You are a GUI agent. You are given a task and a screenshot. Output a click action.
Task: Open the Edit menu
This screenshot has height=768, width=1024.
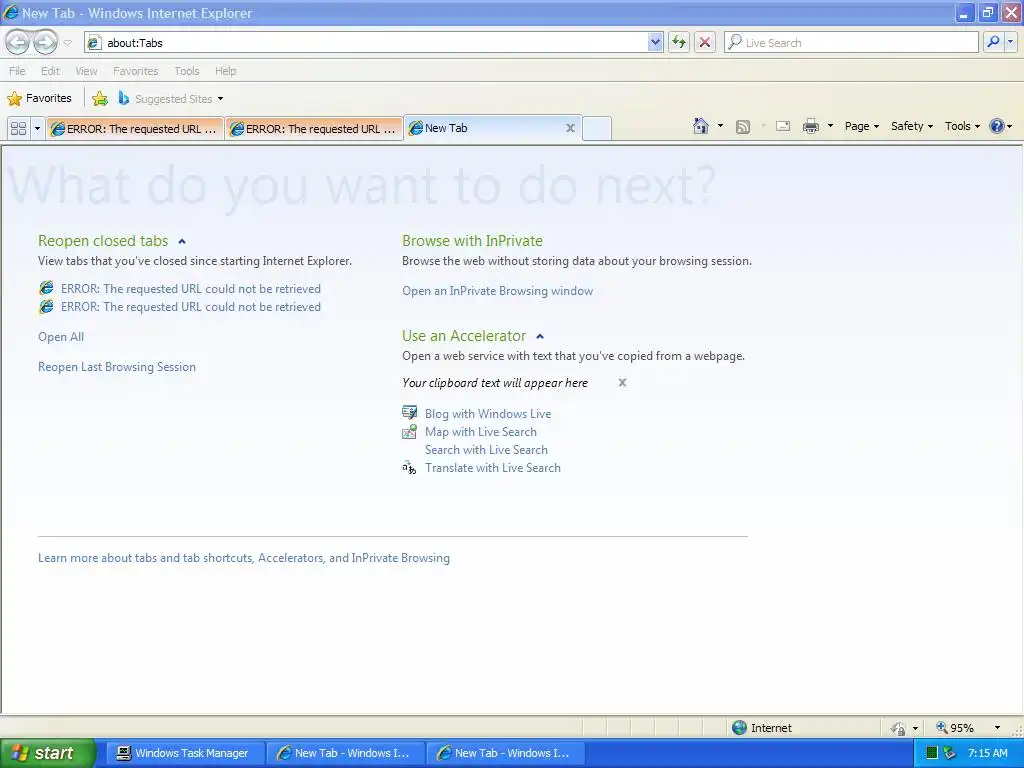point(50,71)
